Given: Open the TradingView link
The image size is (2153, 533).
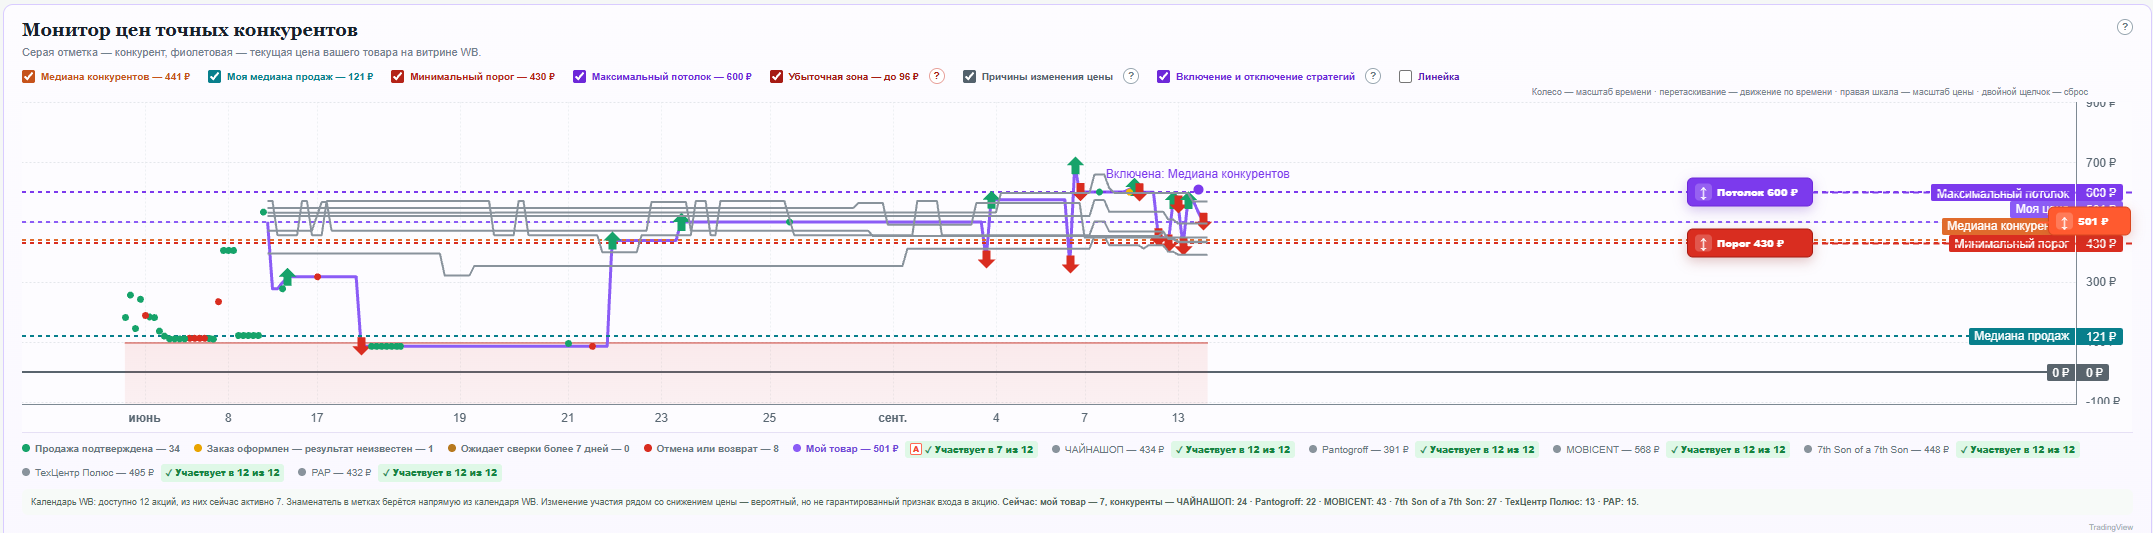Looking at the screenshot, I should click(x=2110, y=527).
